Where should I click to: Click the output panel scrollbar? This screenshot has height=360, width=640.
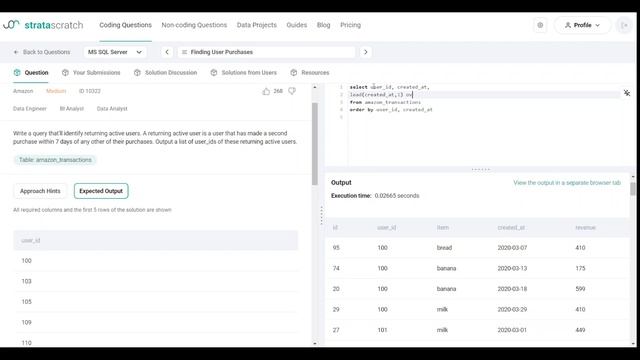633,189
